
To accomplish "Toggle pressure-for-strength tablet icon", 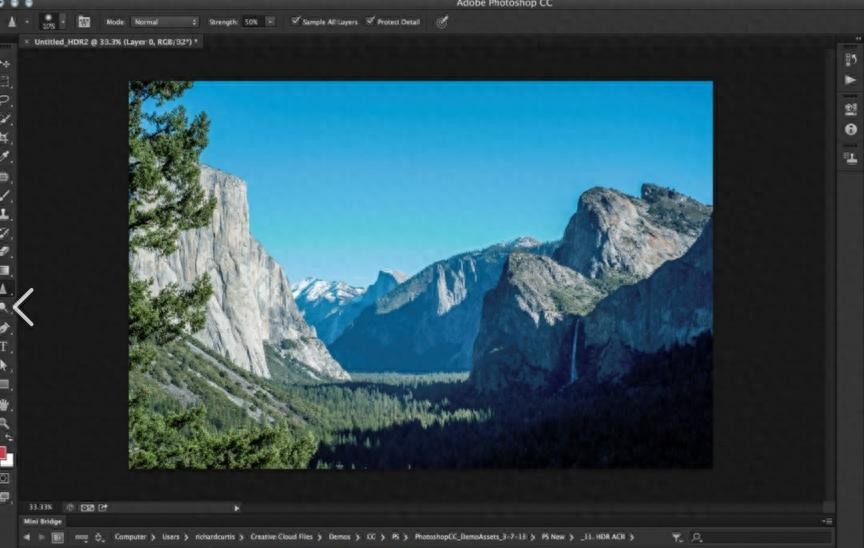I will click(x=441, y=21).
